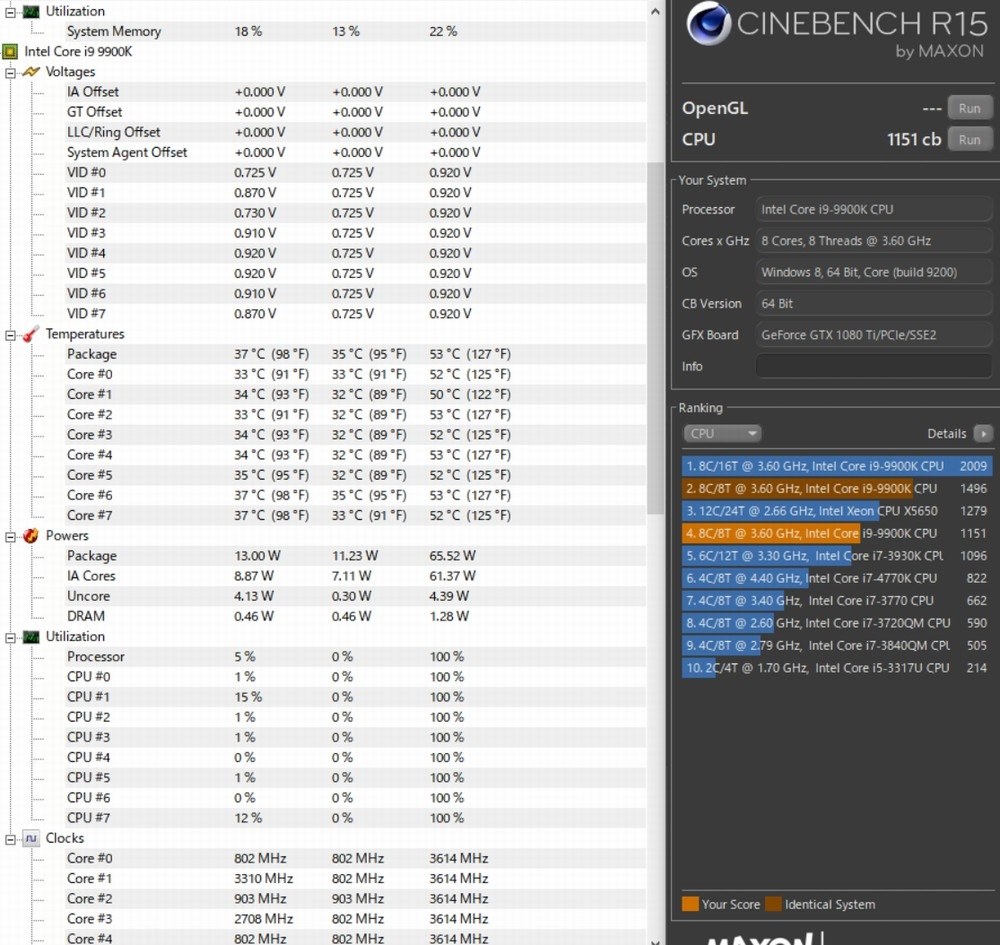Click the Temperatures thermometer icon

31,334
